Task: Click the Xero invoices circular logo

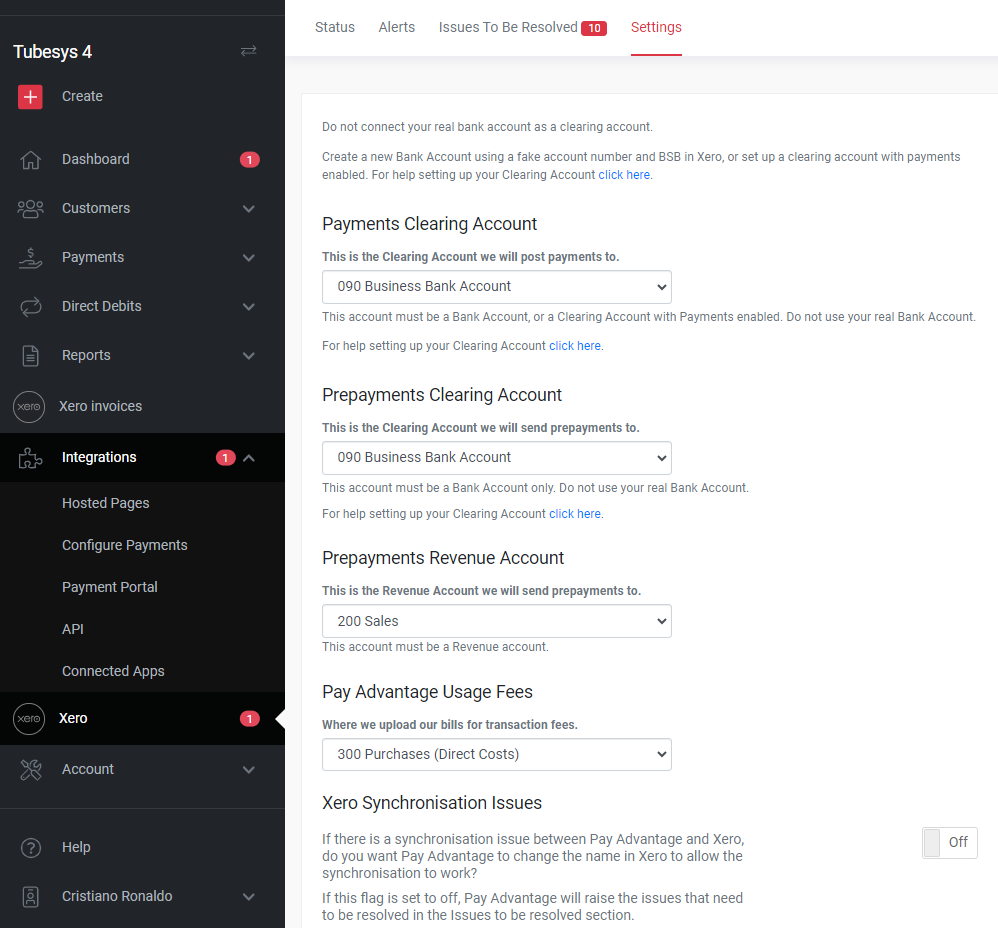Action: [x=29, y=406]
